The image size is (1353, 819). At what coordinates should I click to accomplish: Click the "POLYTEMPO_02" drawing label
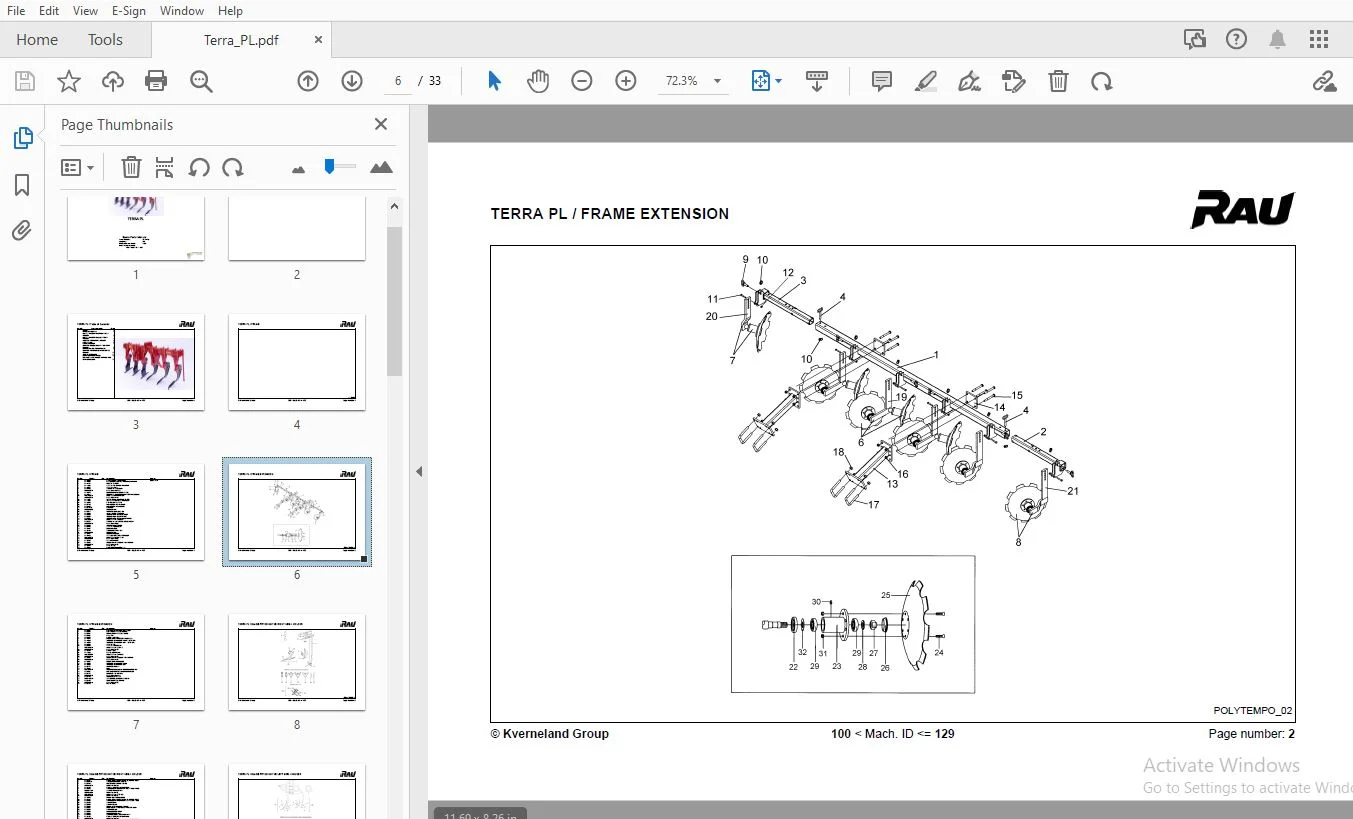click(x=1253, y=711)
